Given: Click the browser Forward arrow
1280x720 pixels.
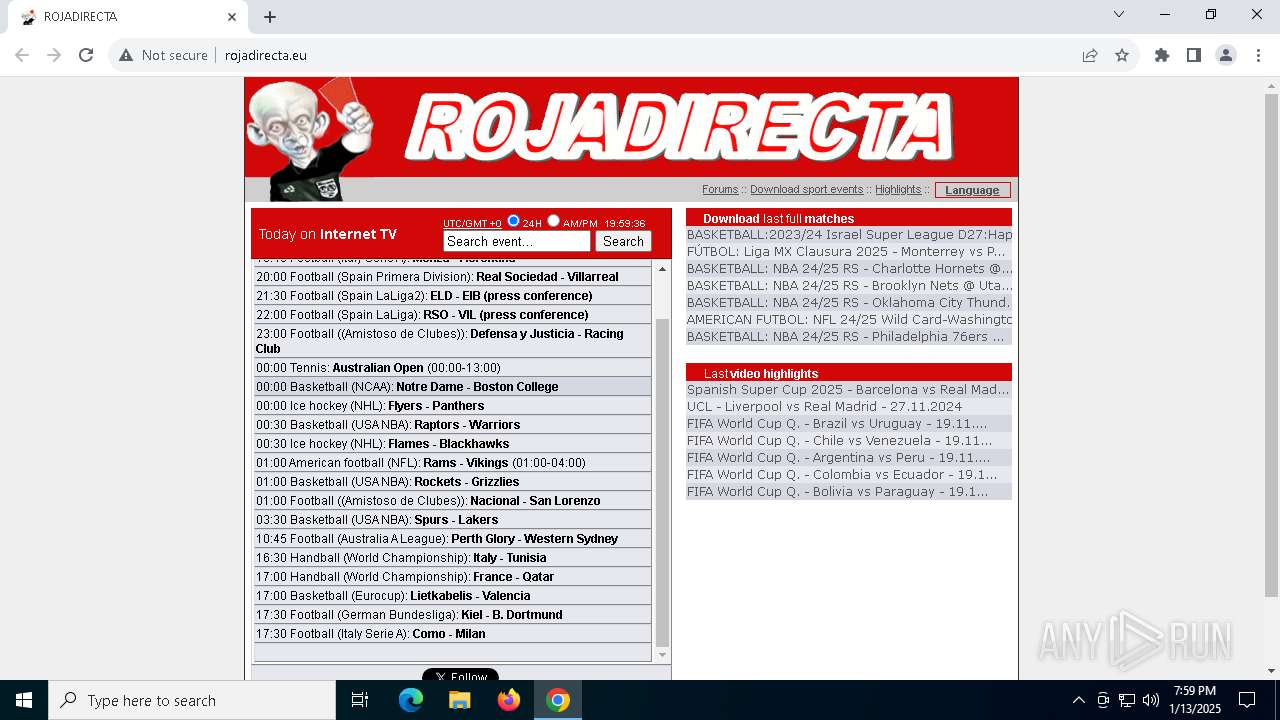Looking at the screenshot, I should pyautogui.click(x=54, y=55).
